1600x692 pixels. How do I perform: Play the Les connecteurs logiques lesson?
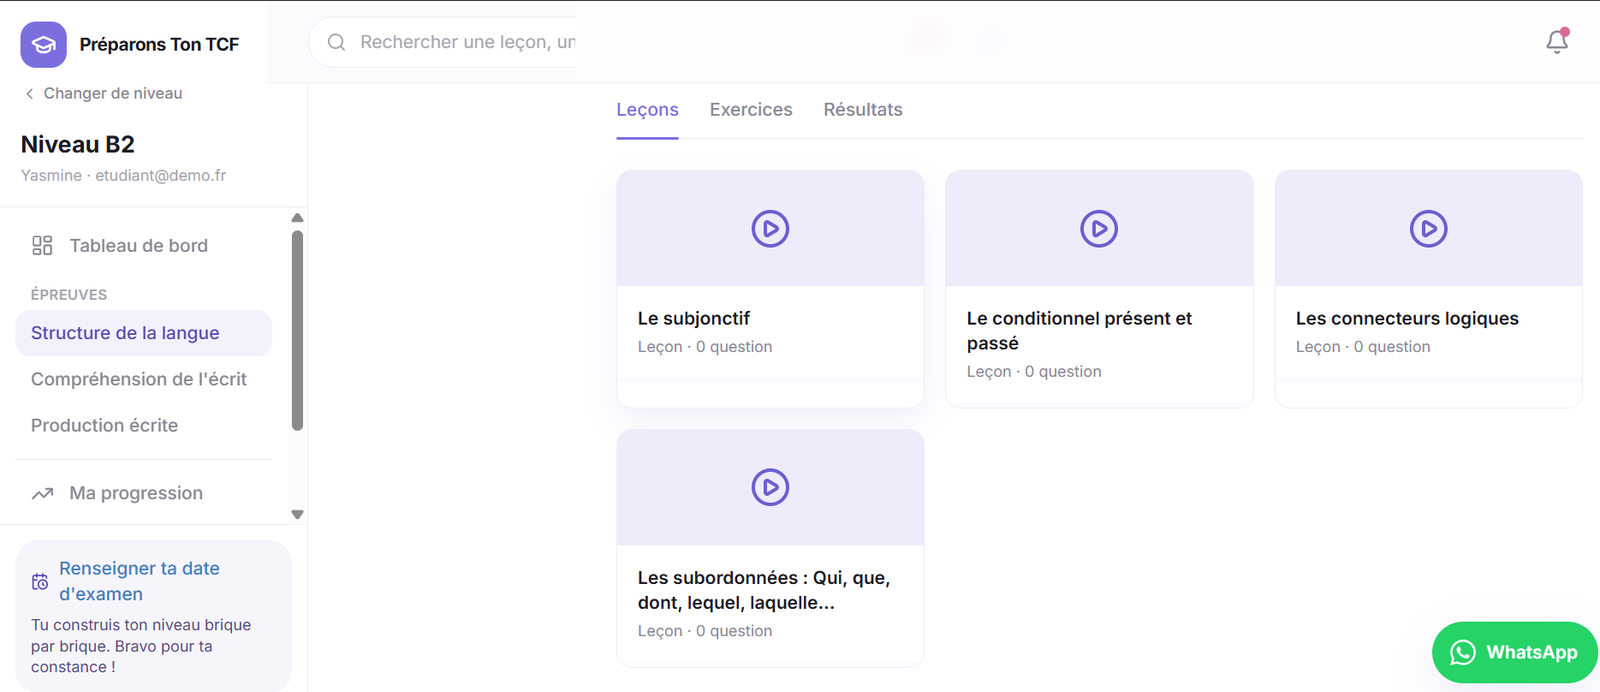(x=1428, y=229)
